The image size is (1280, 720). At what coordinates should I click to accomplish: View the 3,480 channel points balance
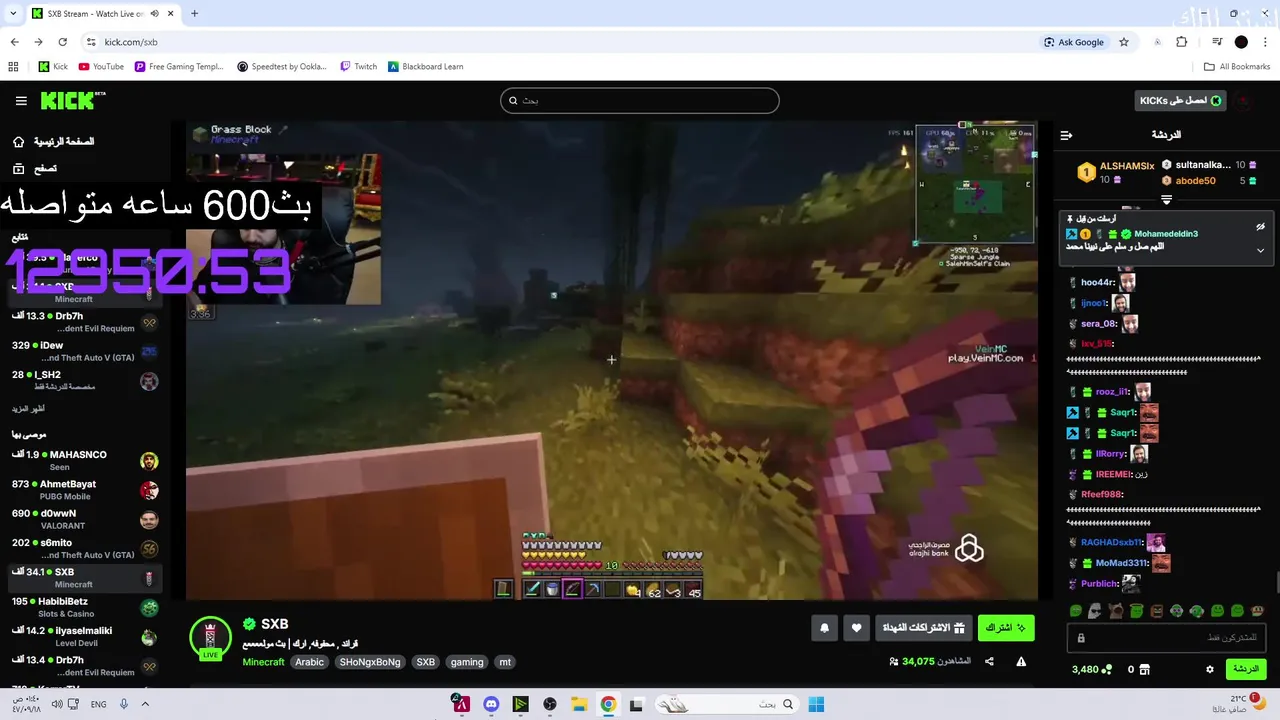click(x=1092, y=669)
